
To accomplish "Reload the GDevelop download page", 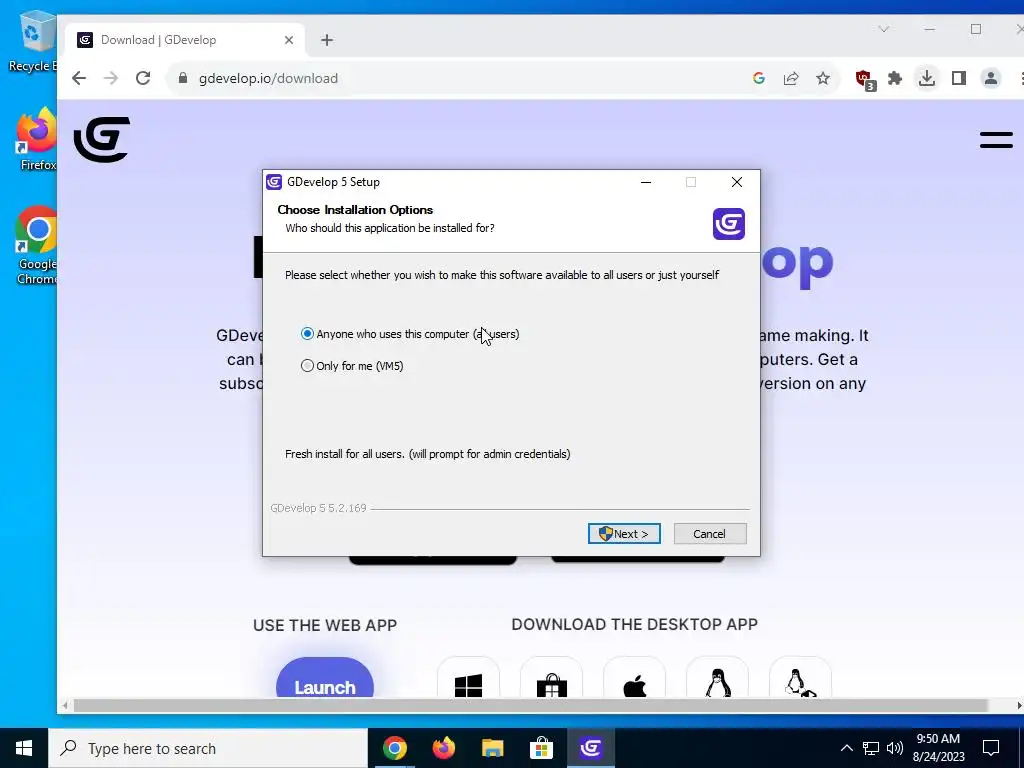I will click(143, 78).
